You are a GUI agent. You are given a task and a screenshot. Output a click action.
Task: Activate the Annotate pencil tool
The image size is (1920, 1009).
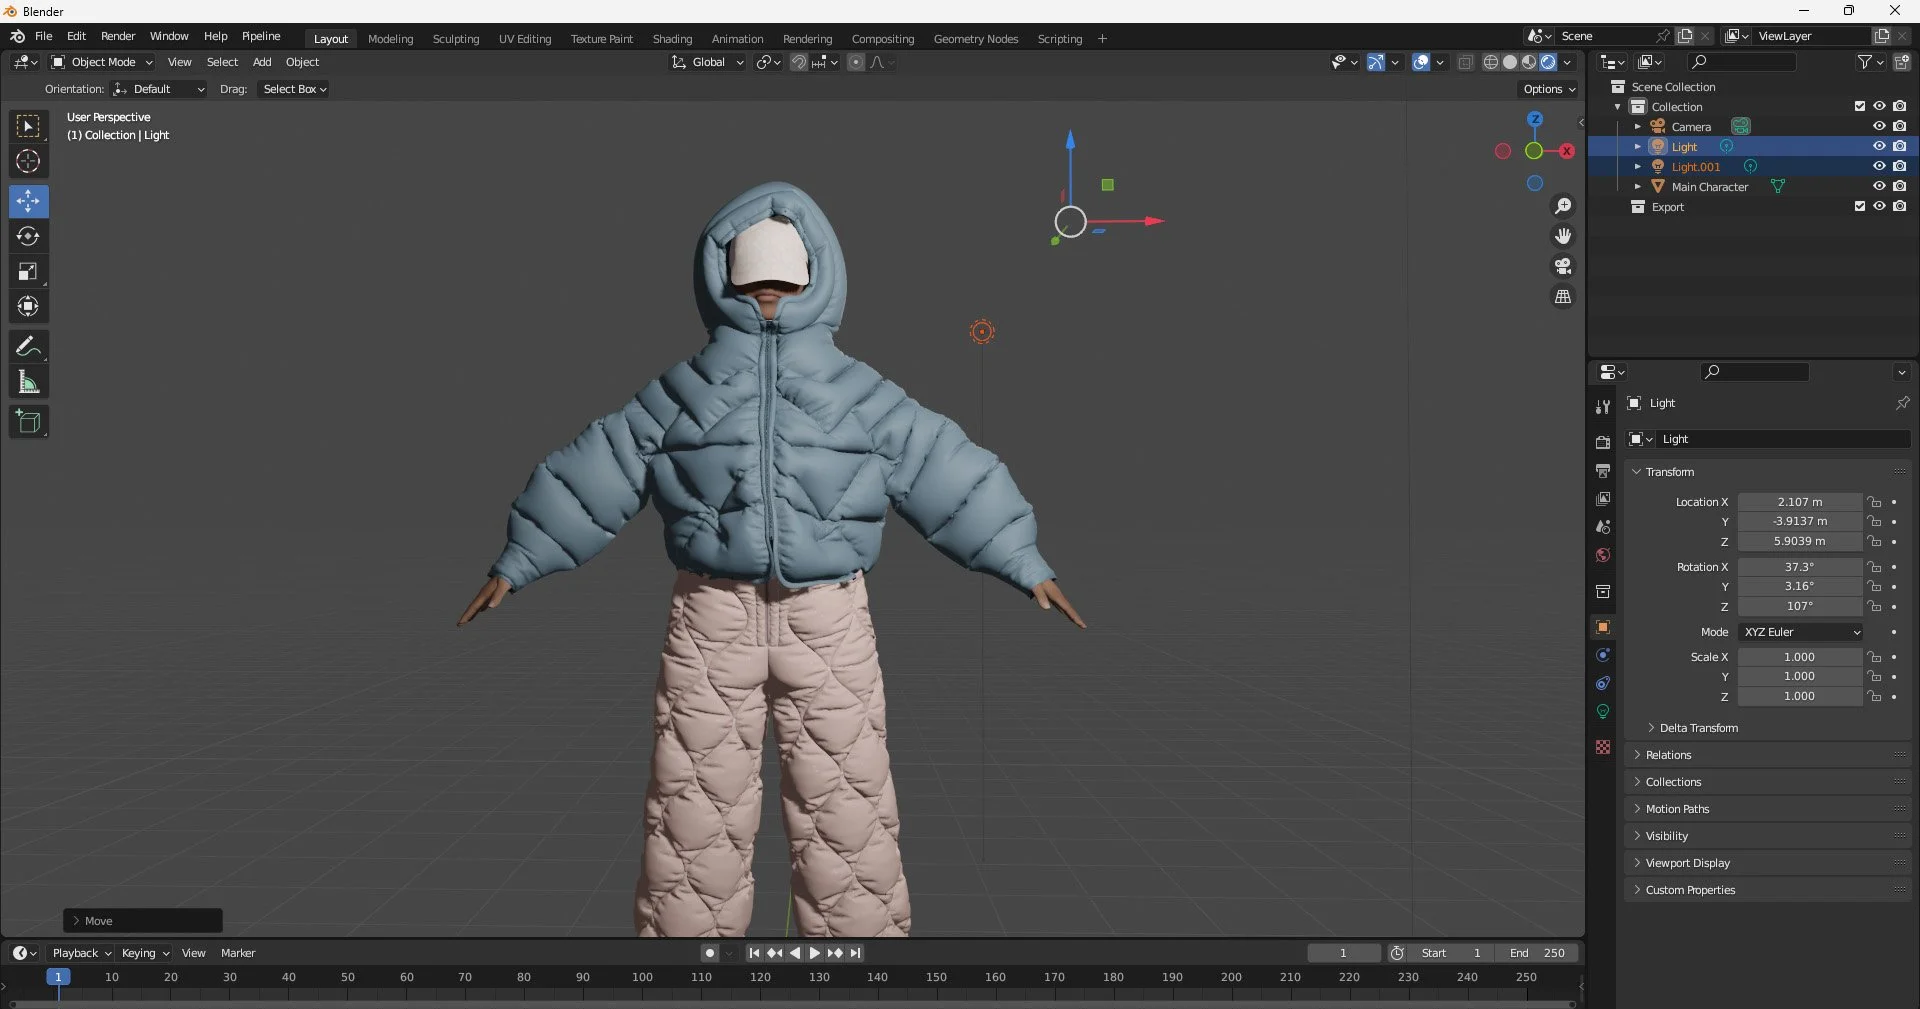[28, 347]
